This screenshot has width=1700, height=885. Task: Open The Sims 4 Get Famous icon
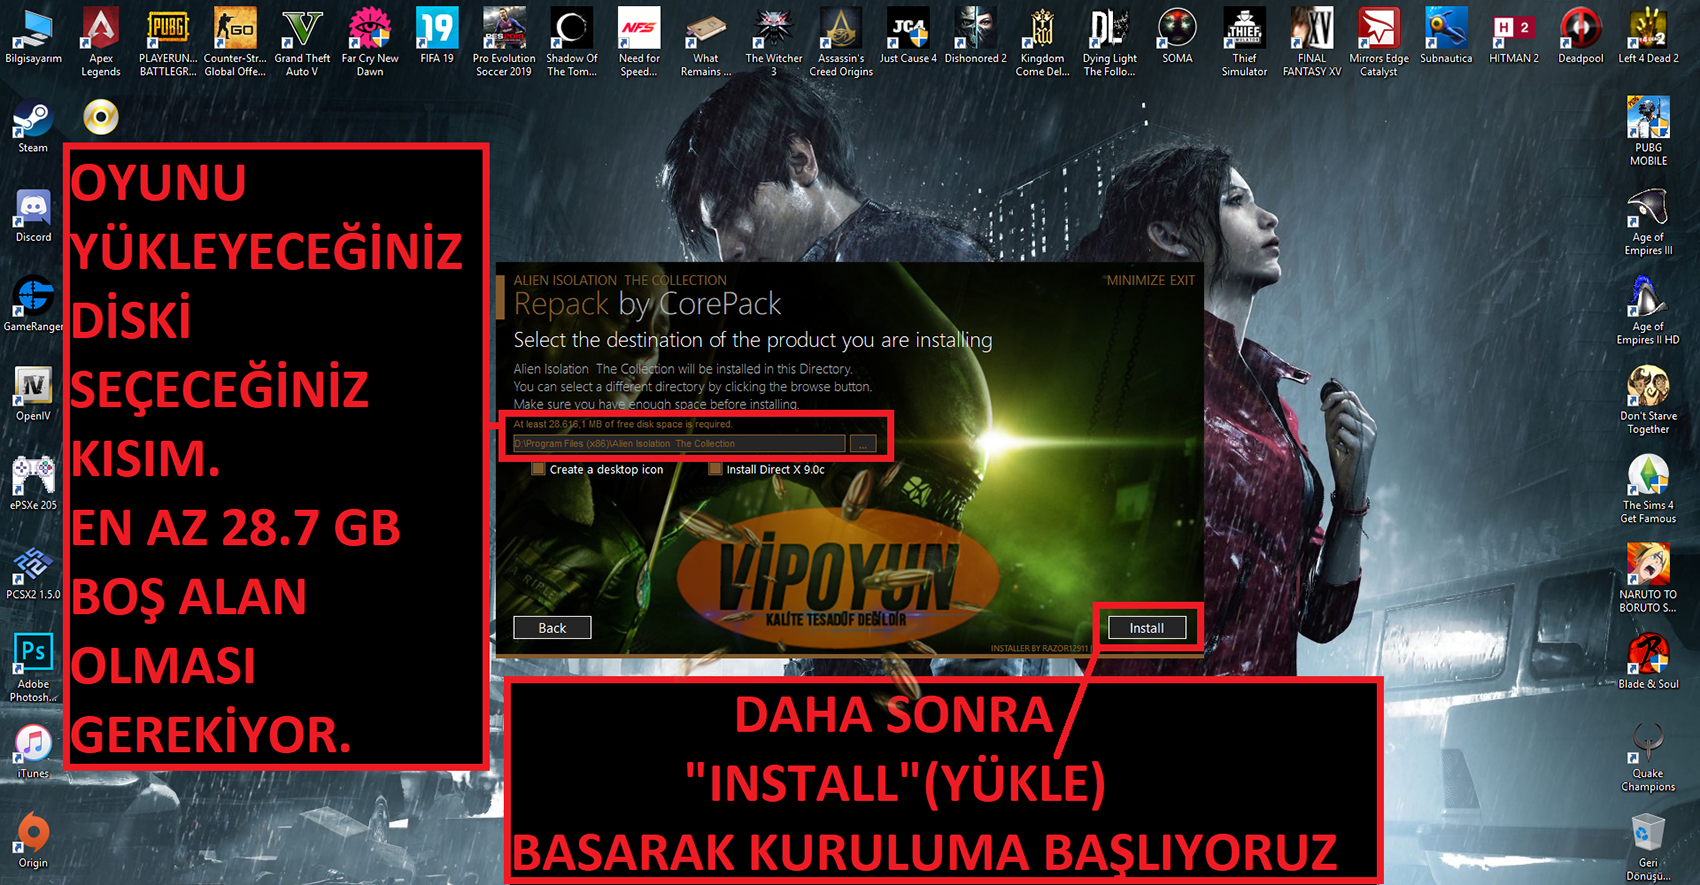(1648, 489)
